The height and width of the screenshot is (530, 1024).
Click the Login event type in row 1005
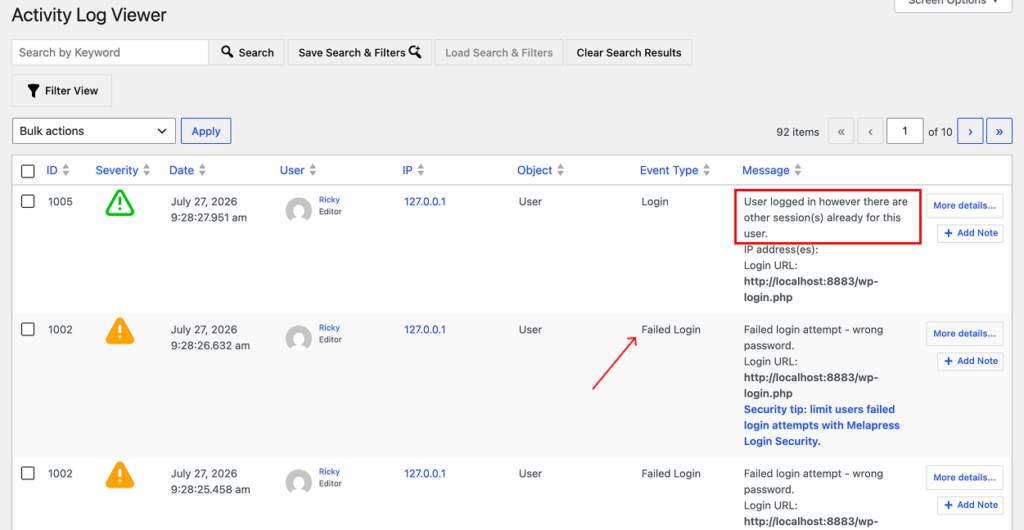pyautogui.click(x=655, y=202)
